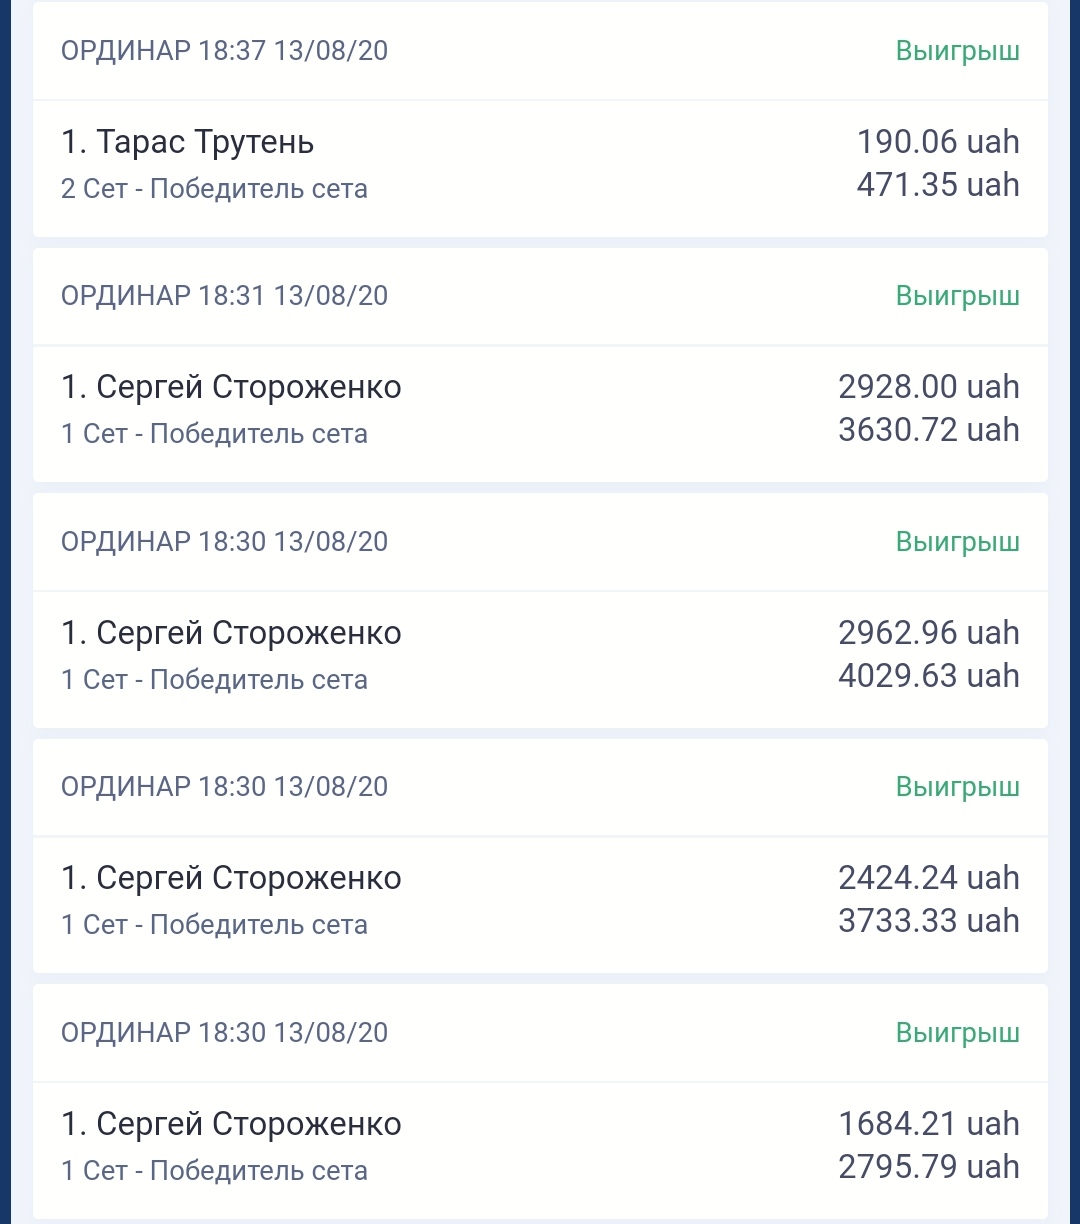Click the 190.06 uah stake amount
Image resolution: width=1080 pixels, height=1224 pixels.
point(938,142)
